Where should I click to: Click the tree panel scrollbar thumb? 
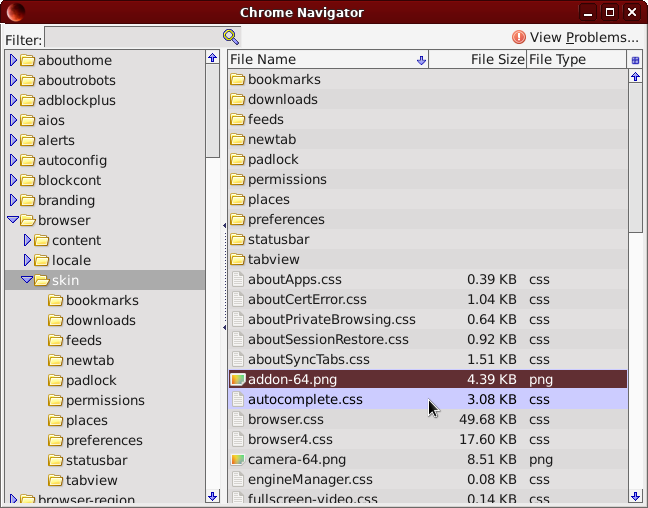tap(212, 111)
